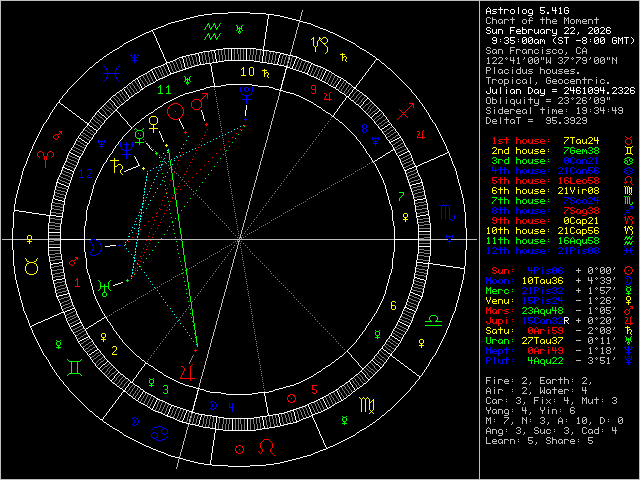Click the '3rd house: 0Can21' row text

(545, 161)
